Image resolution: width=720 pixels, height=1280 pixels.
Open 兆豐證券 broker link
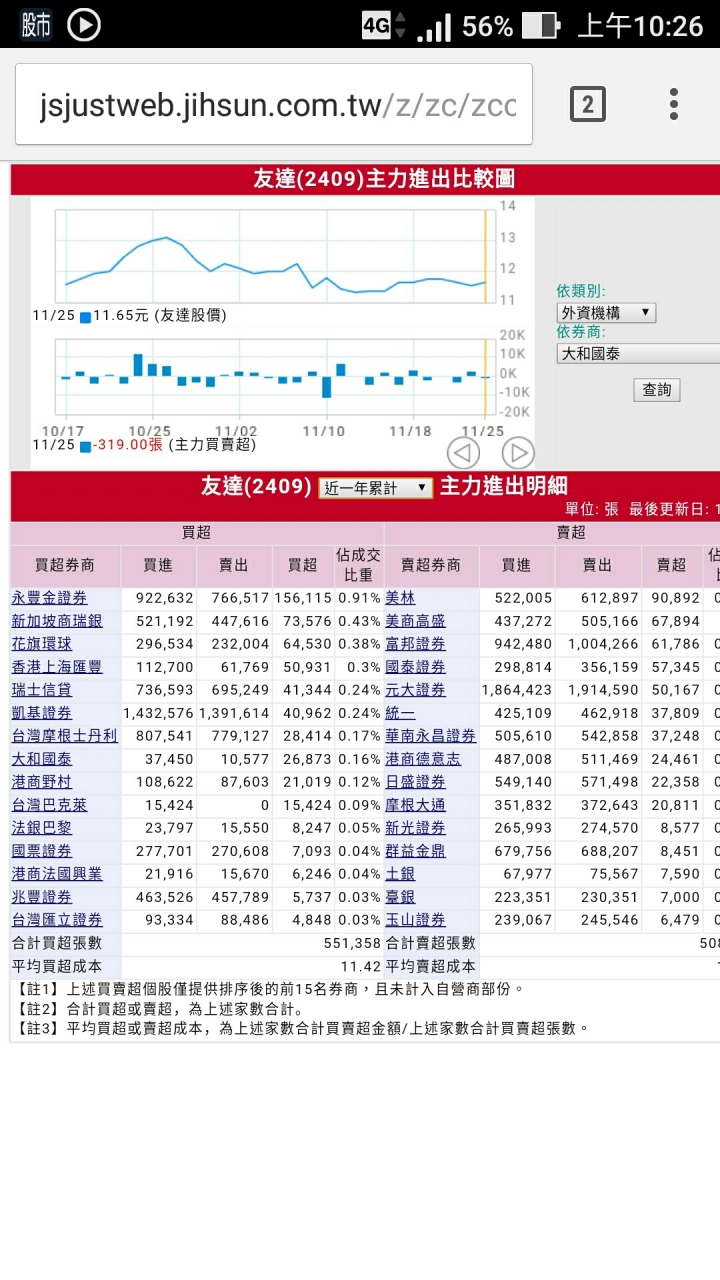tap(42, 897)
